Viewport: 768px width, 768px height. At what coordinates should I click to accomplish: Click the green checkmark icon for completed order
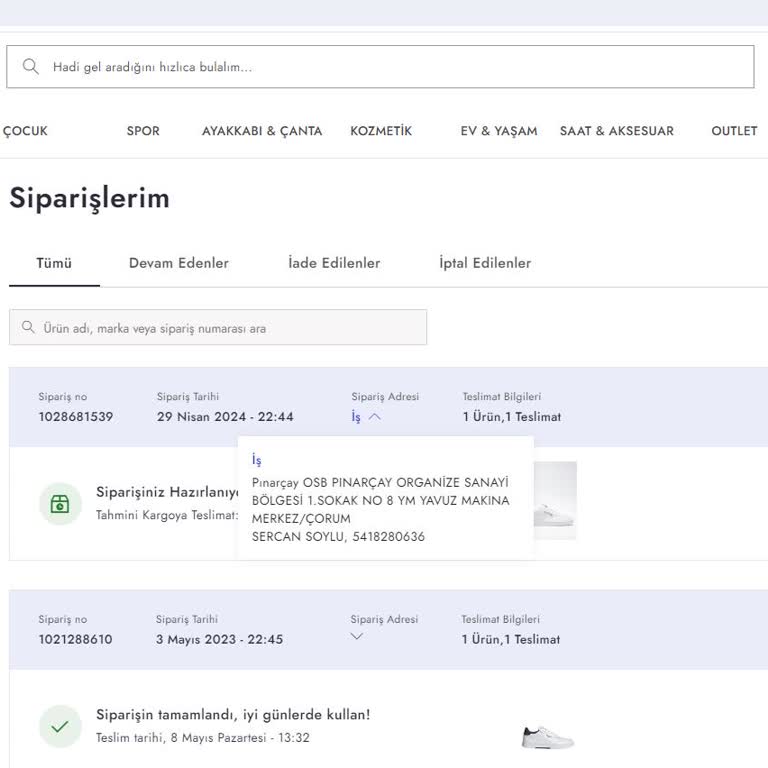click(60, 726)
